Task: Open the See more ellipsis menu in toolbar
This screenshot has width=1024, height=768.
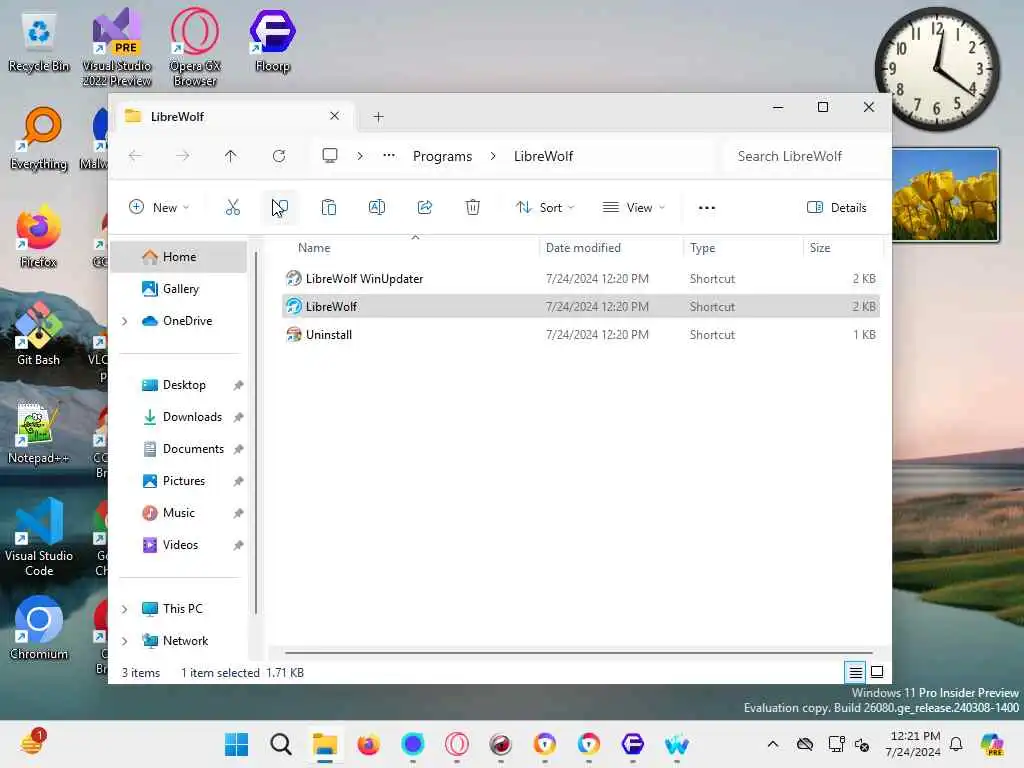Action: click(x=707, y=208)
